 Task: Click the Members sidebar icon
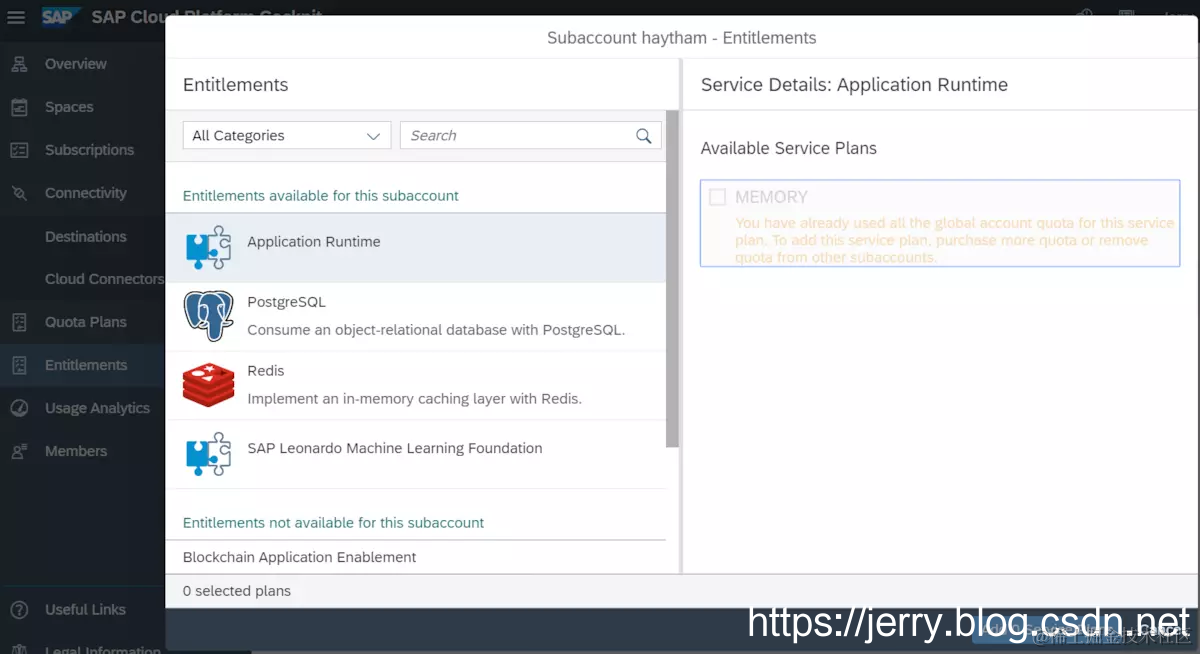pyautogui.click(x=19, y=451)
